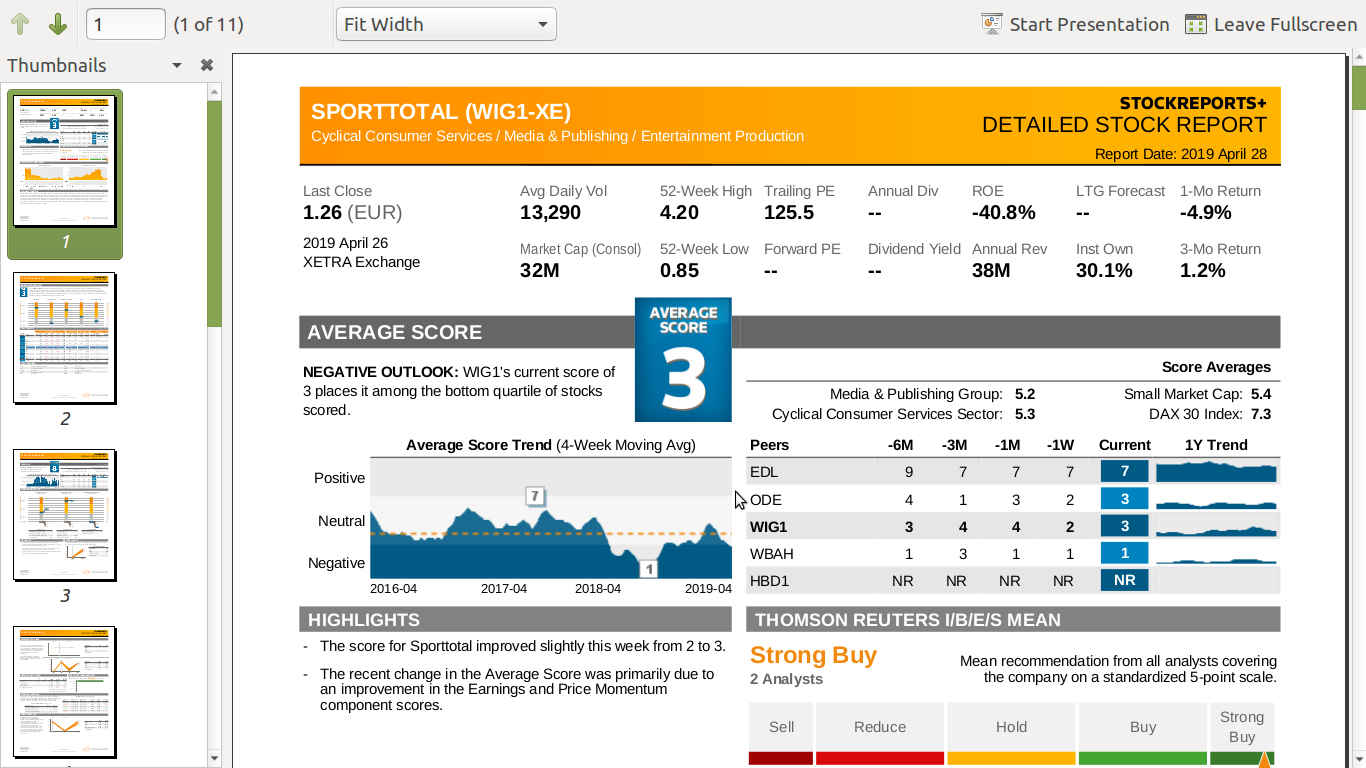Click the Start Presentation icon
The height and width of the screenshot is (768, 1366).
click(x=992, y=24)
